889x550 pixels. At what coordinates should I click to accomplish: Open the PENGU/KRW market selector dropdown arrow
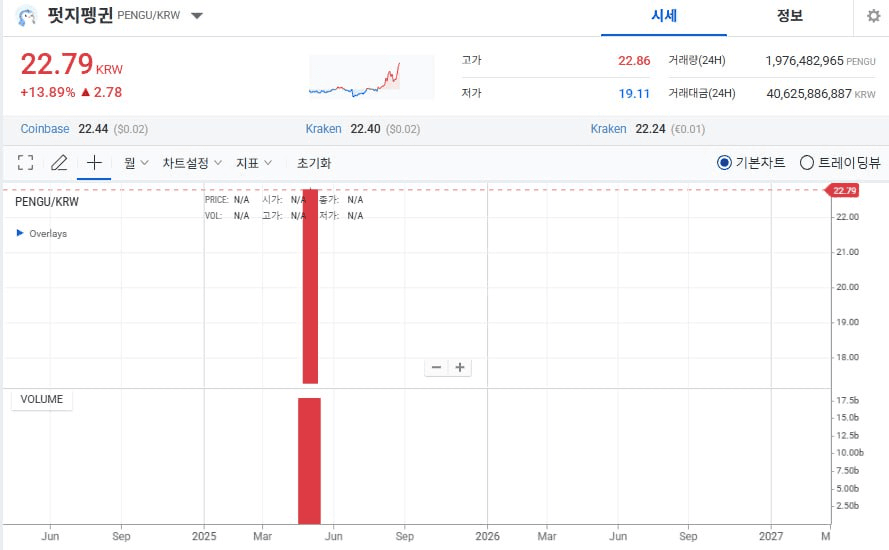click(x=197, y=16)
